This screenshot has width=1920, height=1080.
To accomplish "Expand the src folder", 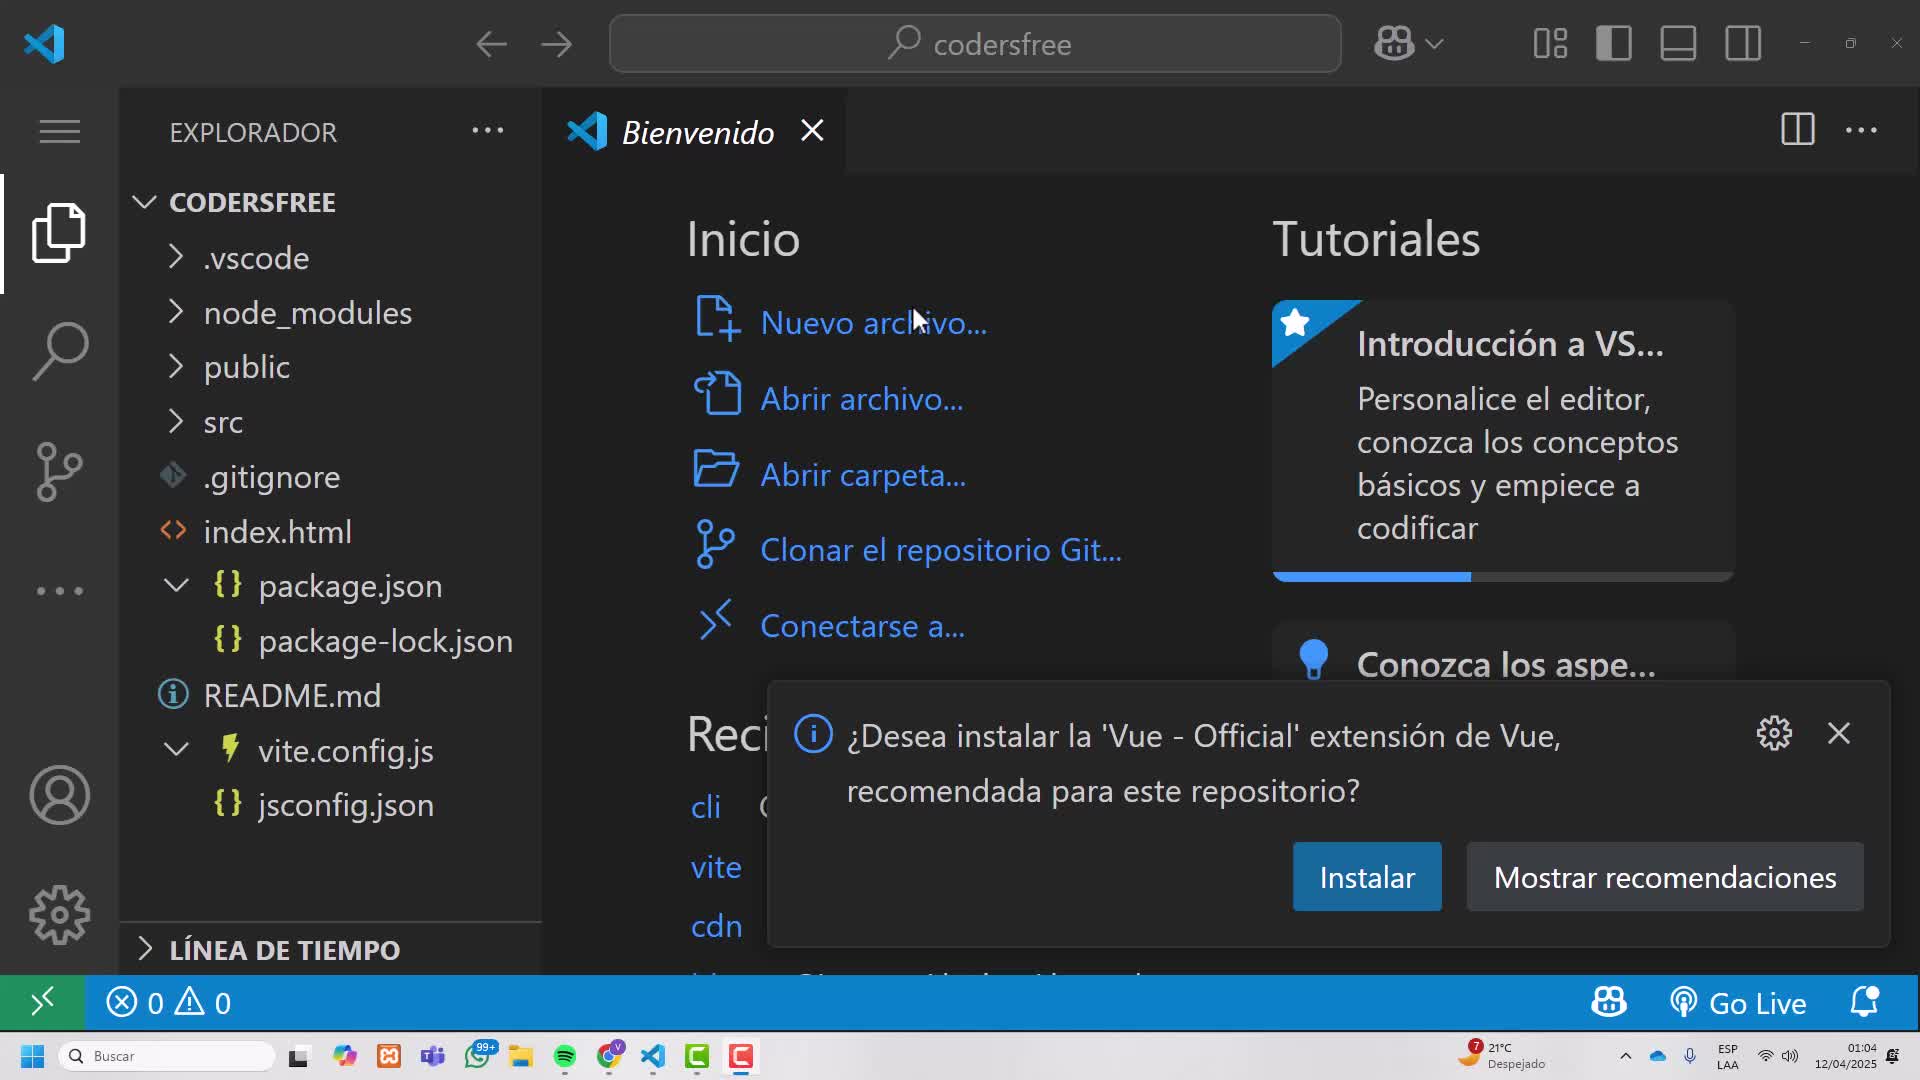I will 176,421.
